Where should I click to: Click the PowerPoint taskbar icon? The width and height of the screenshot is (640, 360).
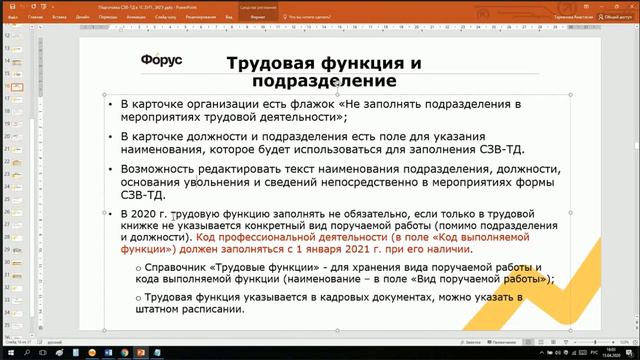141,353
